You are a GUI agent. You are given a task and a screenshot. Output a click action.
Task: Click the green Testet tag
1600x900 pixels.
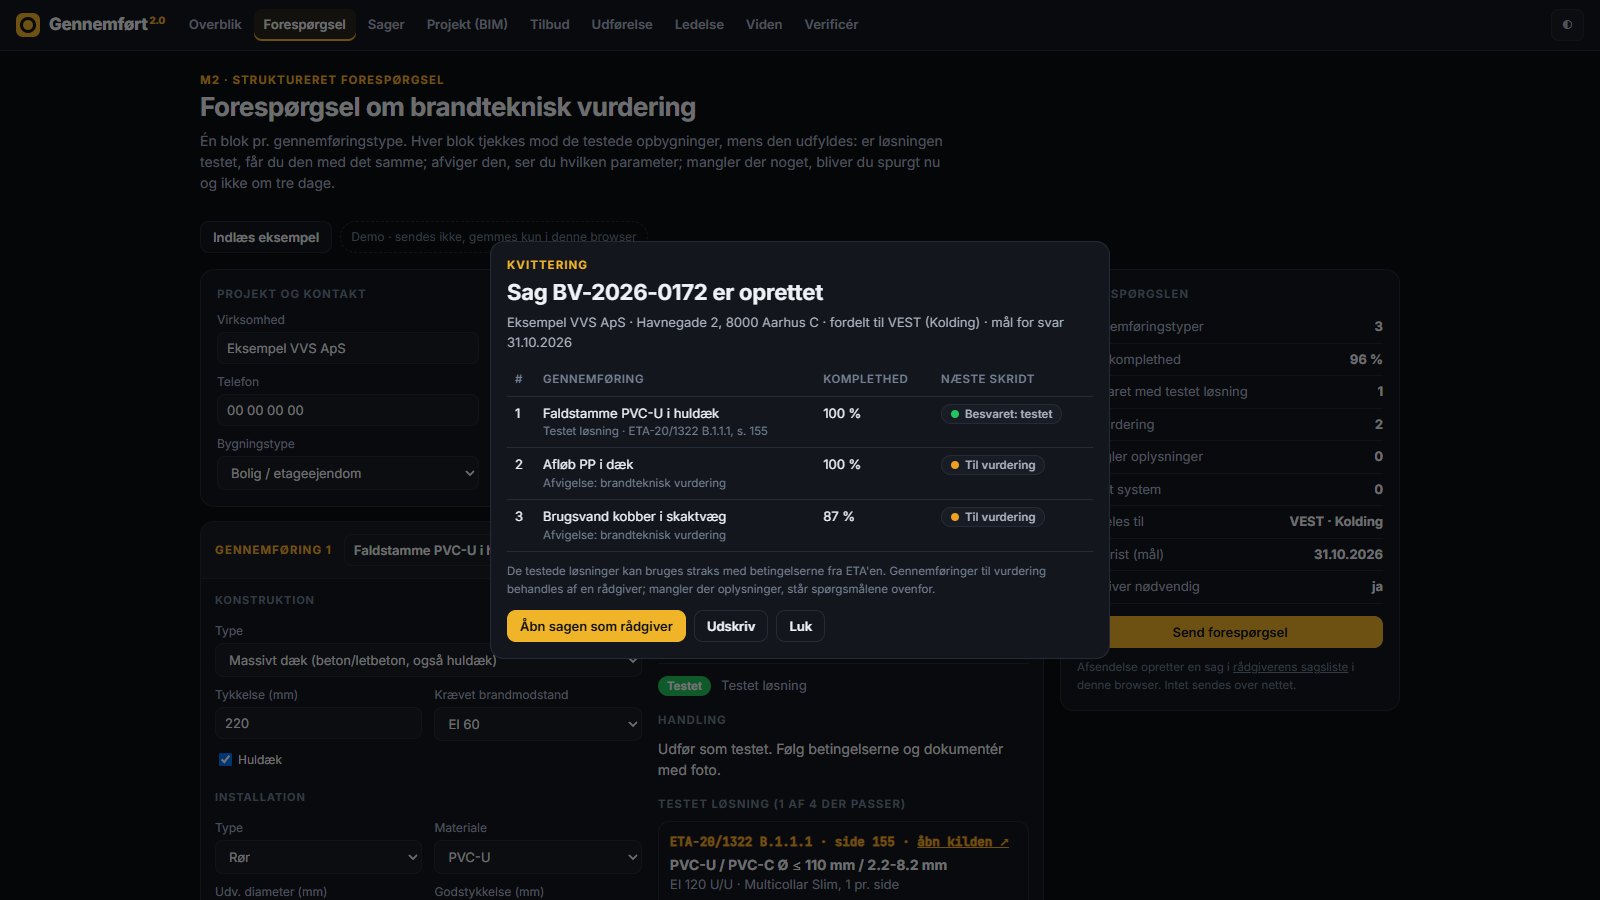[x=684, y=686]
